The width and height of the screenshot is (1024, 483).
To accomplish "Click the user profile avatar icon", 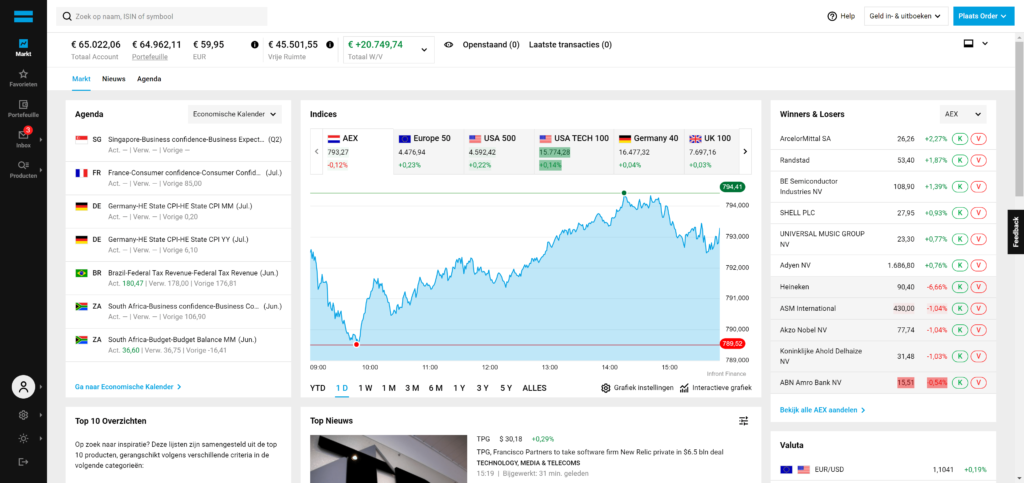I will coord(24,386).
